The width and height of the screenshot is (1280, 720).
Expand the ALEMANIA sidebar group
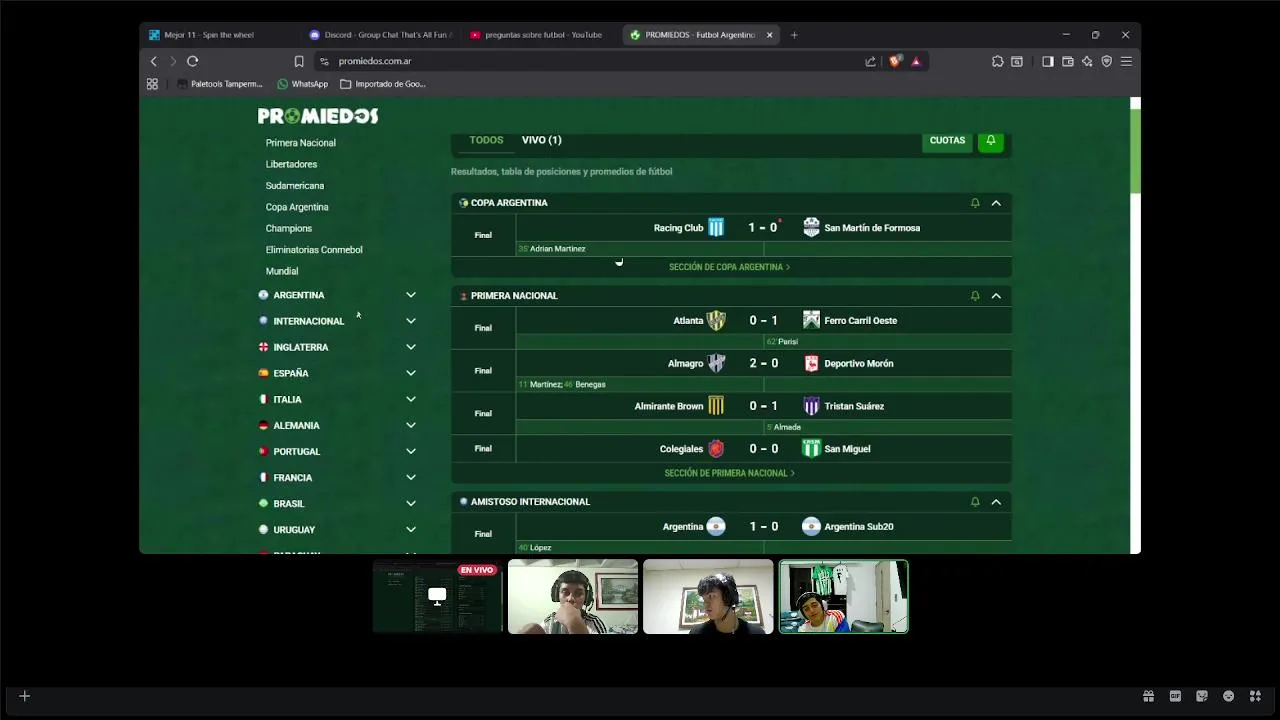(x=411, y=425)
